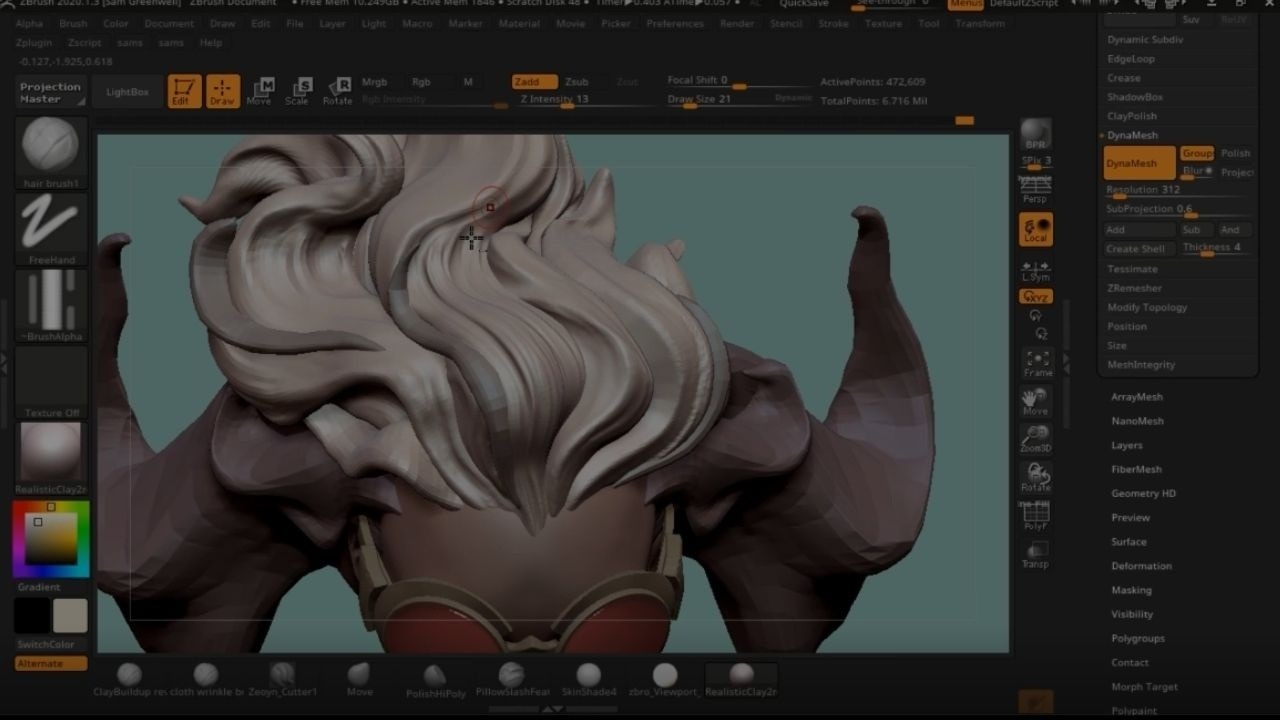The width and height of the screenshot is (1280, 720).
Task: Click the BPR render icon
Action: (1035, 134)
